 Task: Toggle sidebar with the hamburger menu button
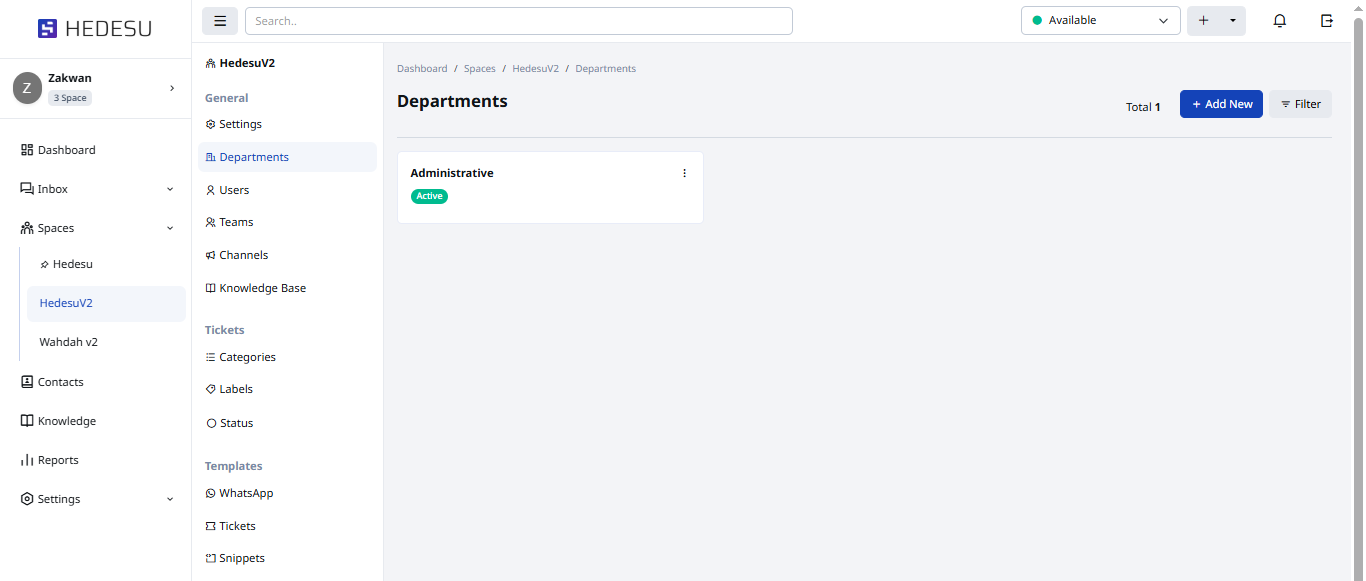pyautogui.click(x=220, y=21)
